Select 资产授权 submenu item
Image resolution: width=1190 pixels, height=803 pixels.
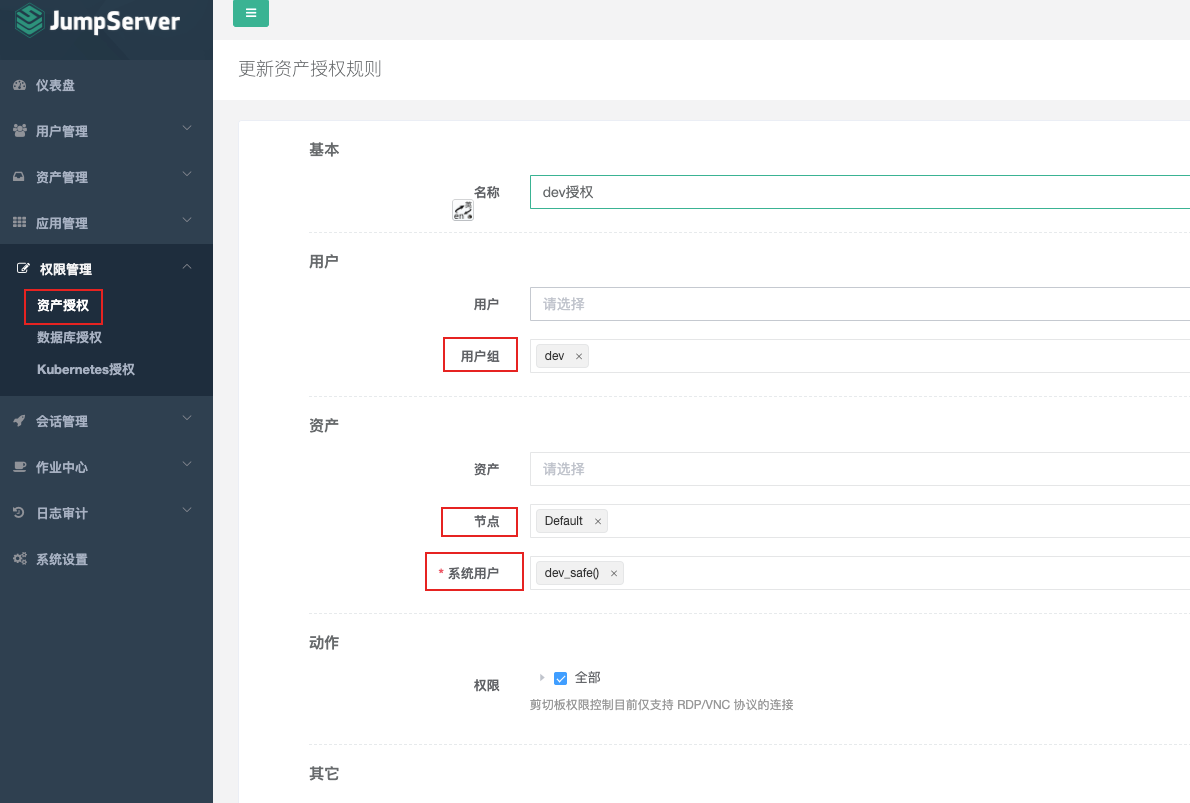tap(63, 306)
